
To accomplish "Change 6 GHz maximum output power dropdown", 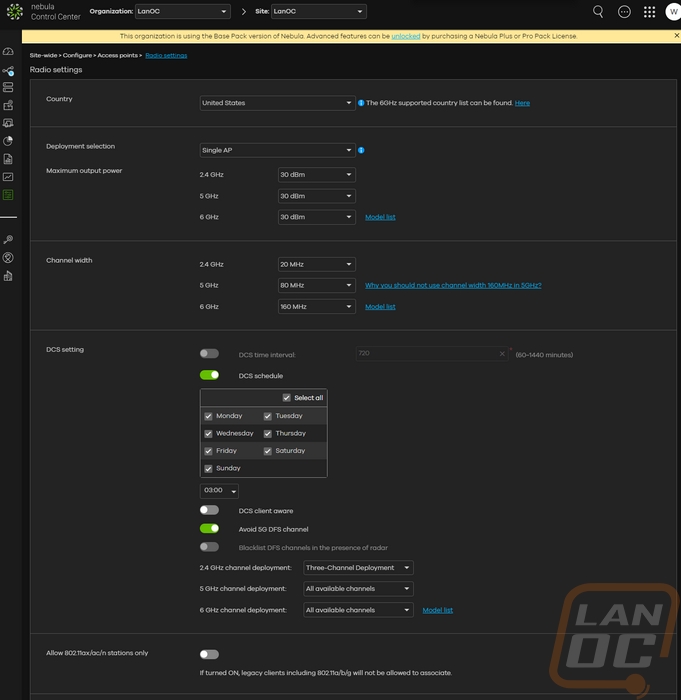I will pyautogui.click(x=317, y=217).
